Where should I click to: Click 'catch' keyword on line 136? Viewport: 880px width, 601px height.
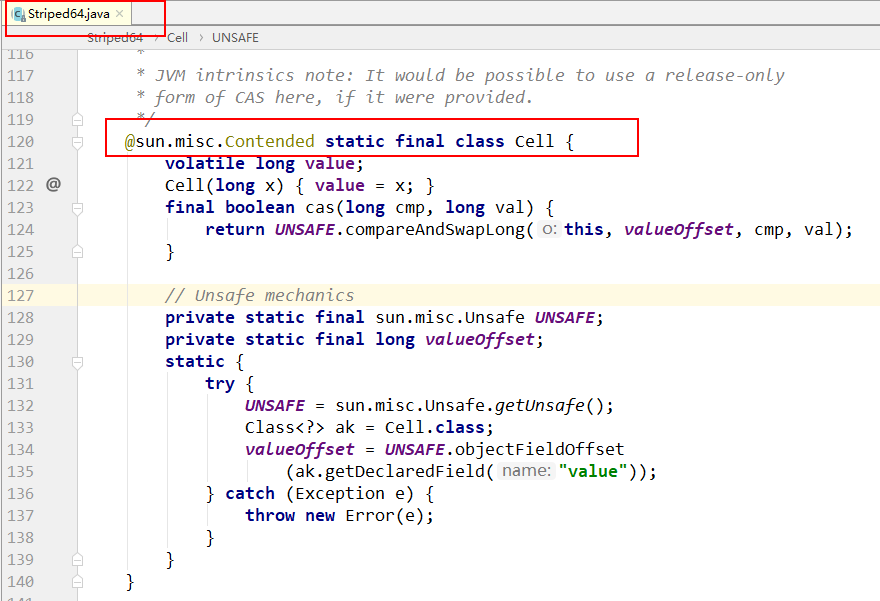click(x=250, y=493)
